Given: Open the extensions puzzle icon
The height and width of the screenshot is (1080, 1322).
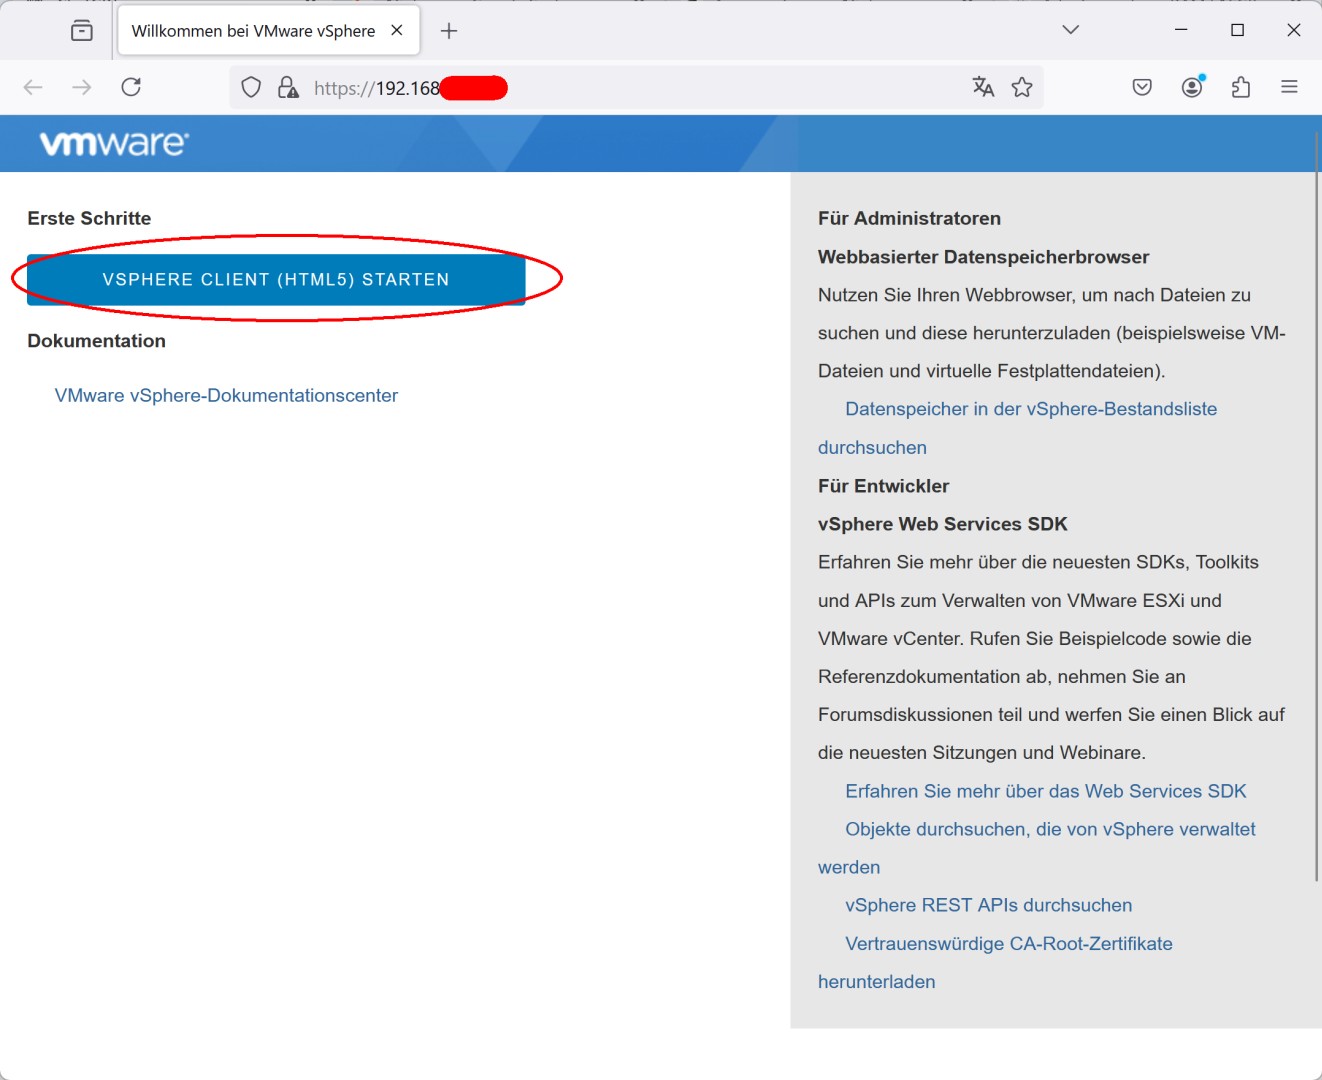Looking at the screenshot, I should [1241, 87].
